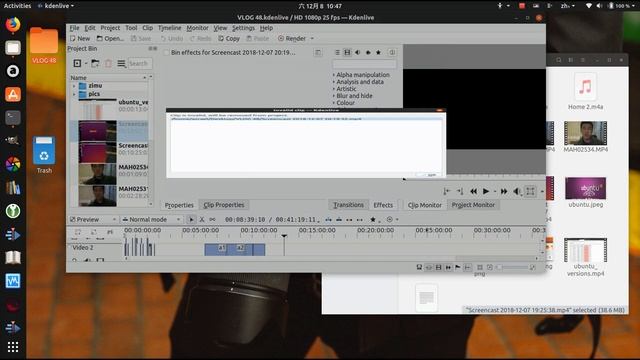Set zone in point on monitor
The height and width of the screenshot is (360, 640).
tap(447, 191)
